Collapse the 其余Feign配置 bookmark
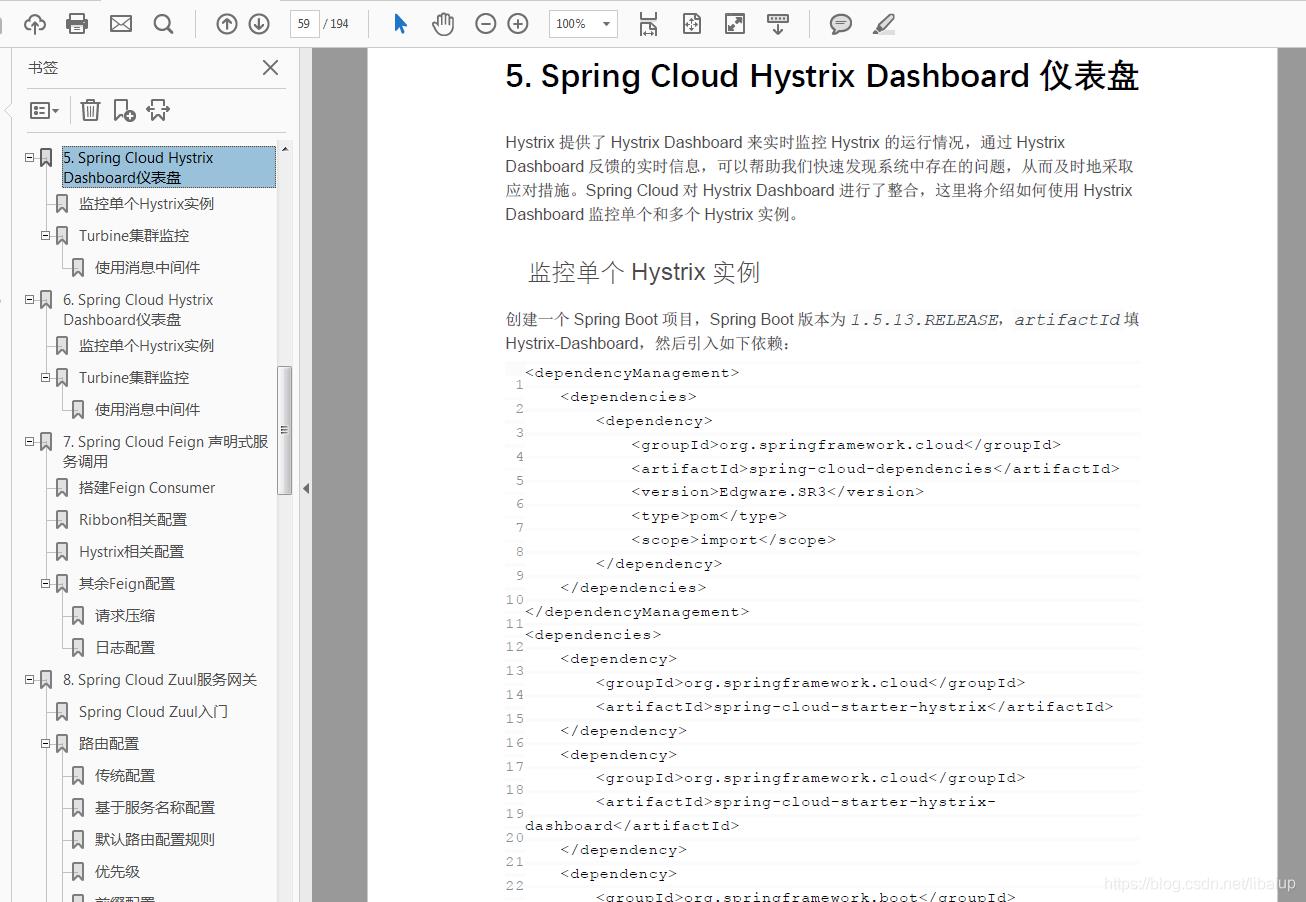The image size is (1306, 902). [46, 583]
